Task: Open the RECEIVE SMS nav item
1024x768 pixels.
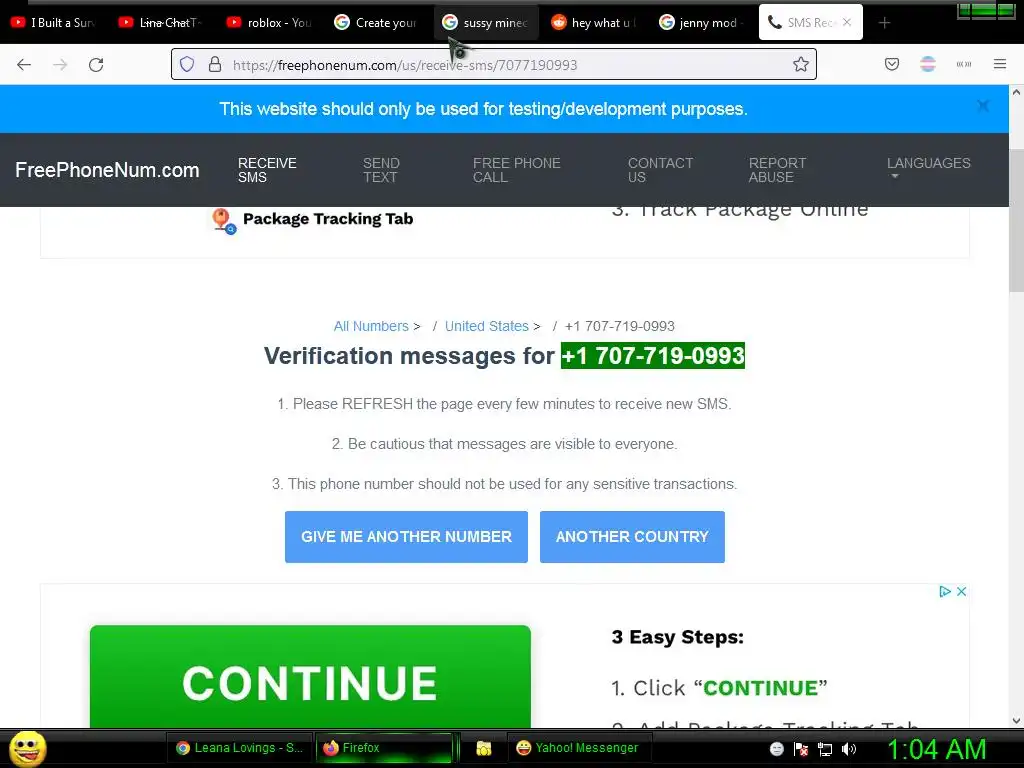Action: 267,170
